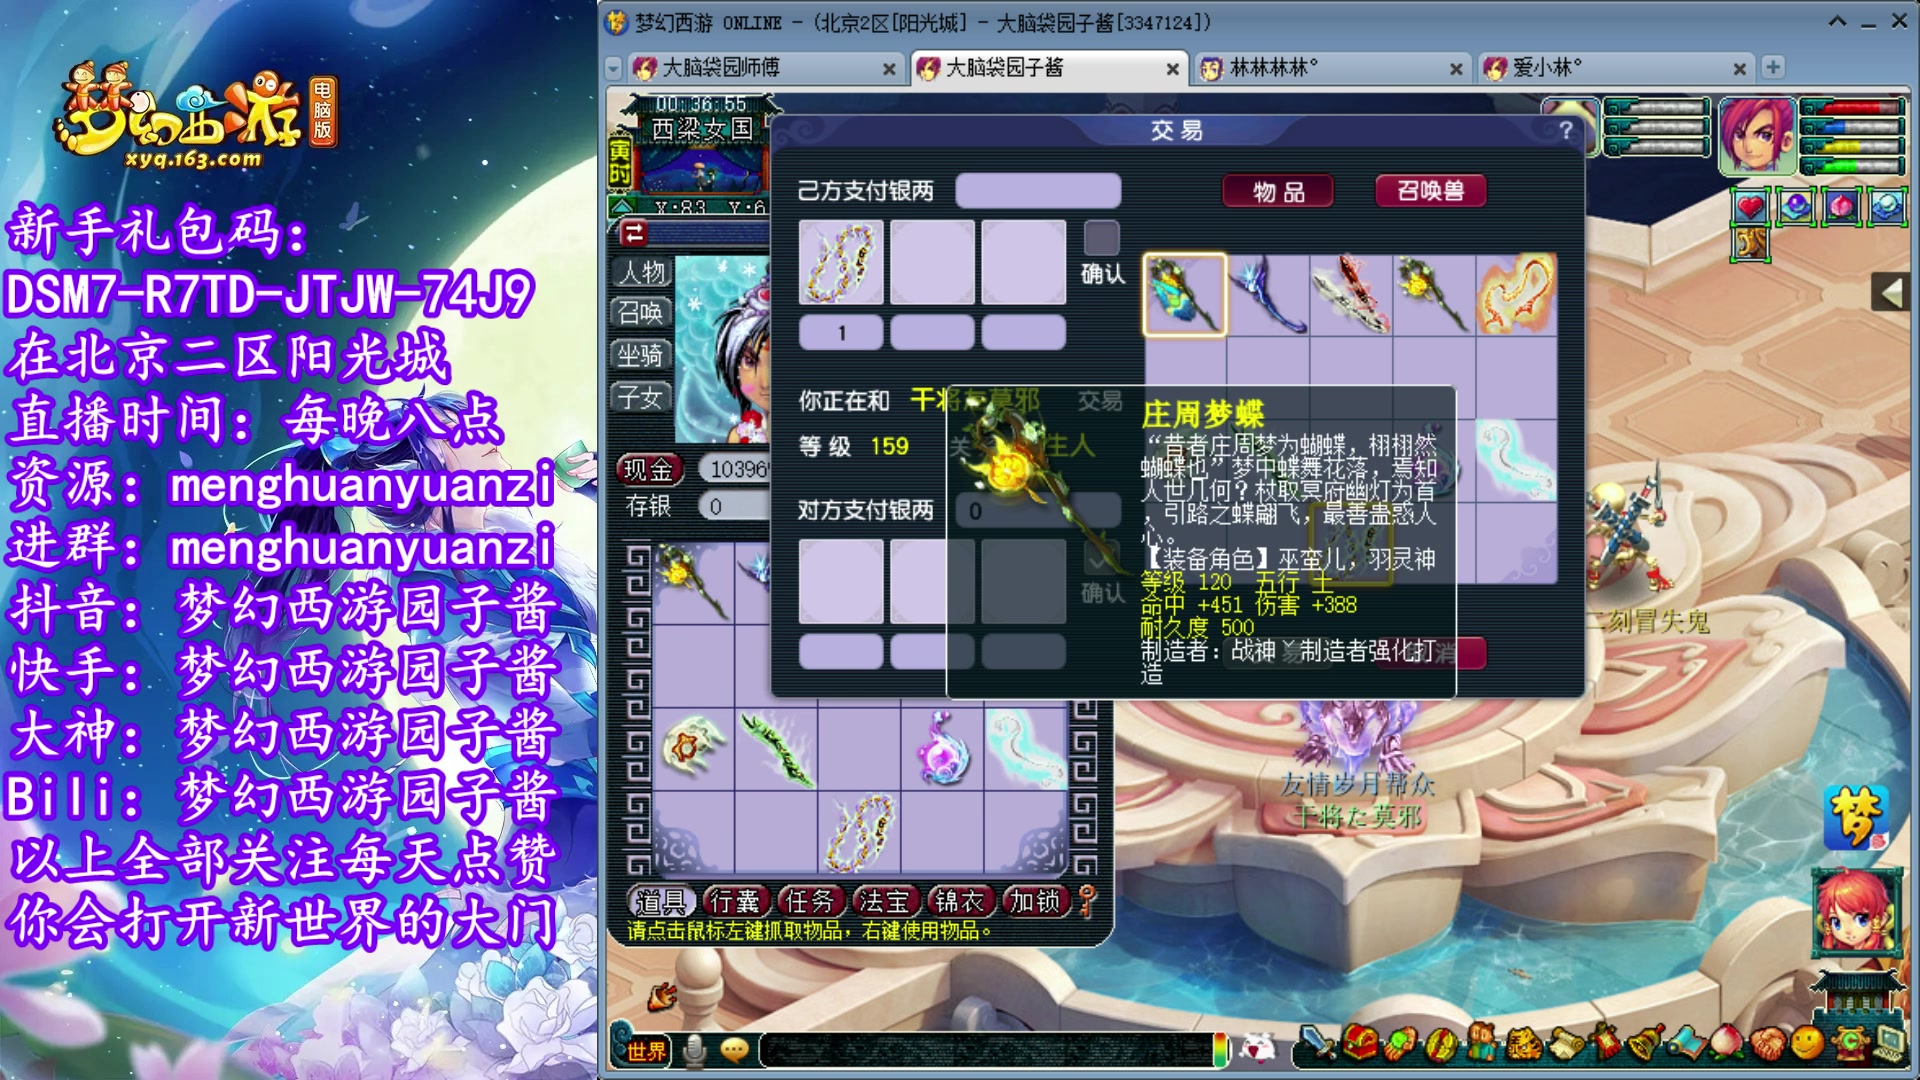Open the 行囊 bag tab
Image resolution: width=1920 pixels, height=1080 pixels.
pos(735,902)
